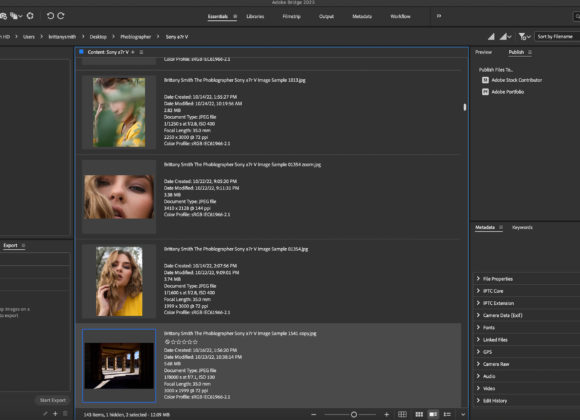
Task: Open the Metadata panel menu icon
Action: click(x=501, y=227)
